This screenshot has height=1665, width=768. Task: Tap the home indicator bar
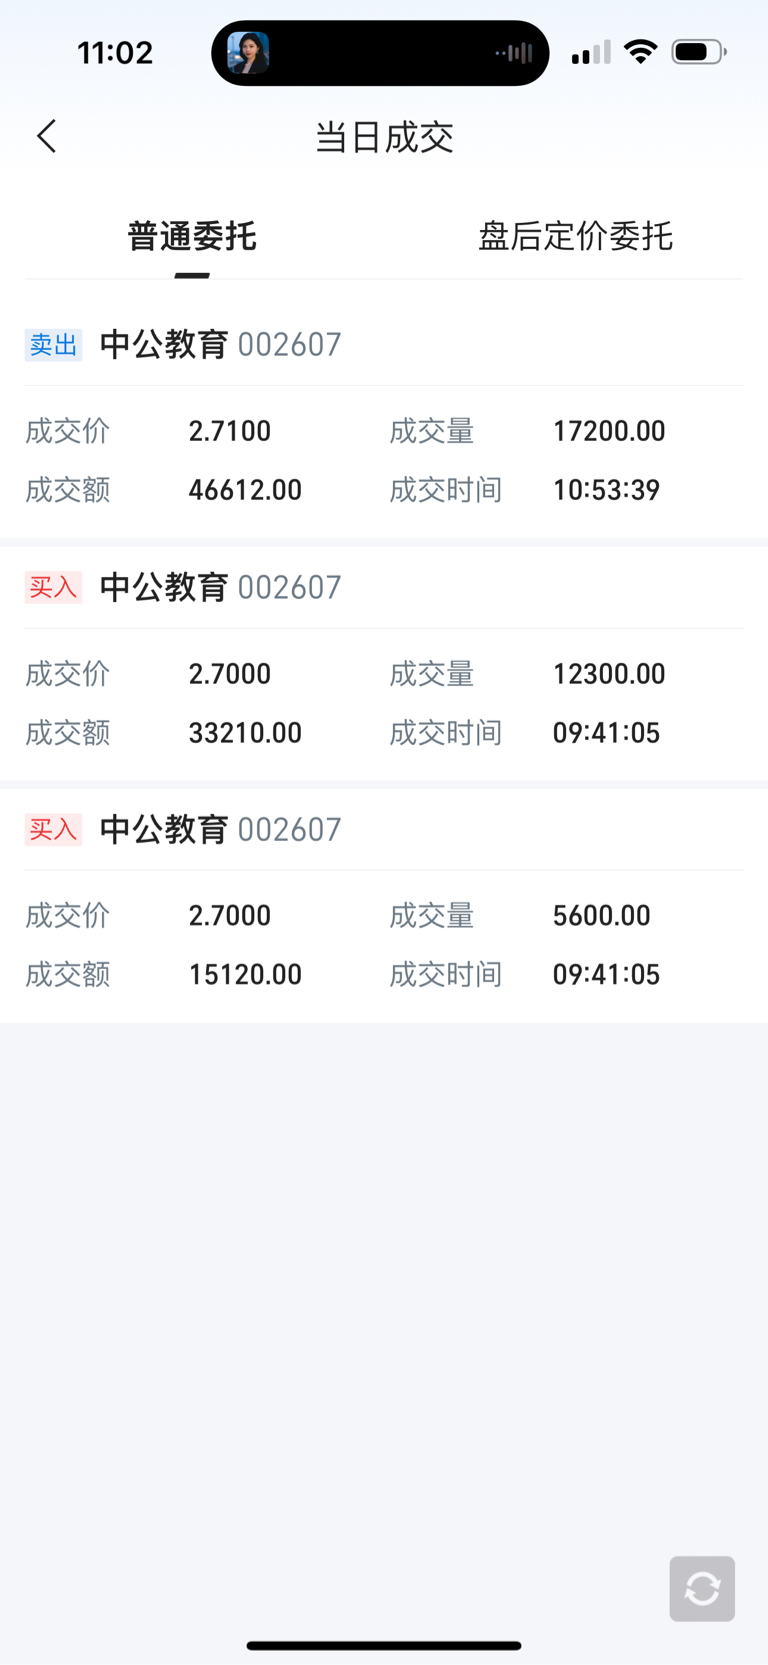click(x=384, y=1645)
